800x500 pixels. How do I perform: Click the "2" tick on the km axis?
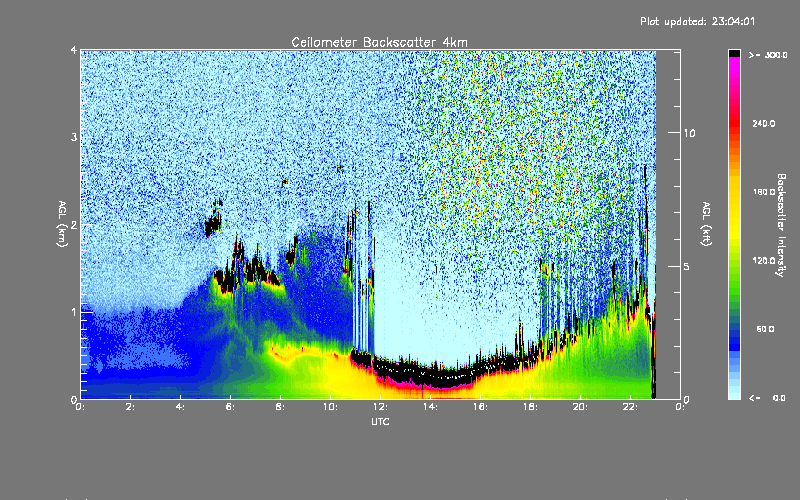[74, 224]
